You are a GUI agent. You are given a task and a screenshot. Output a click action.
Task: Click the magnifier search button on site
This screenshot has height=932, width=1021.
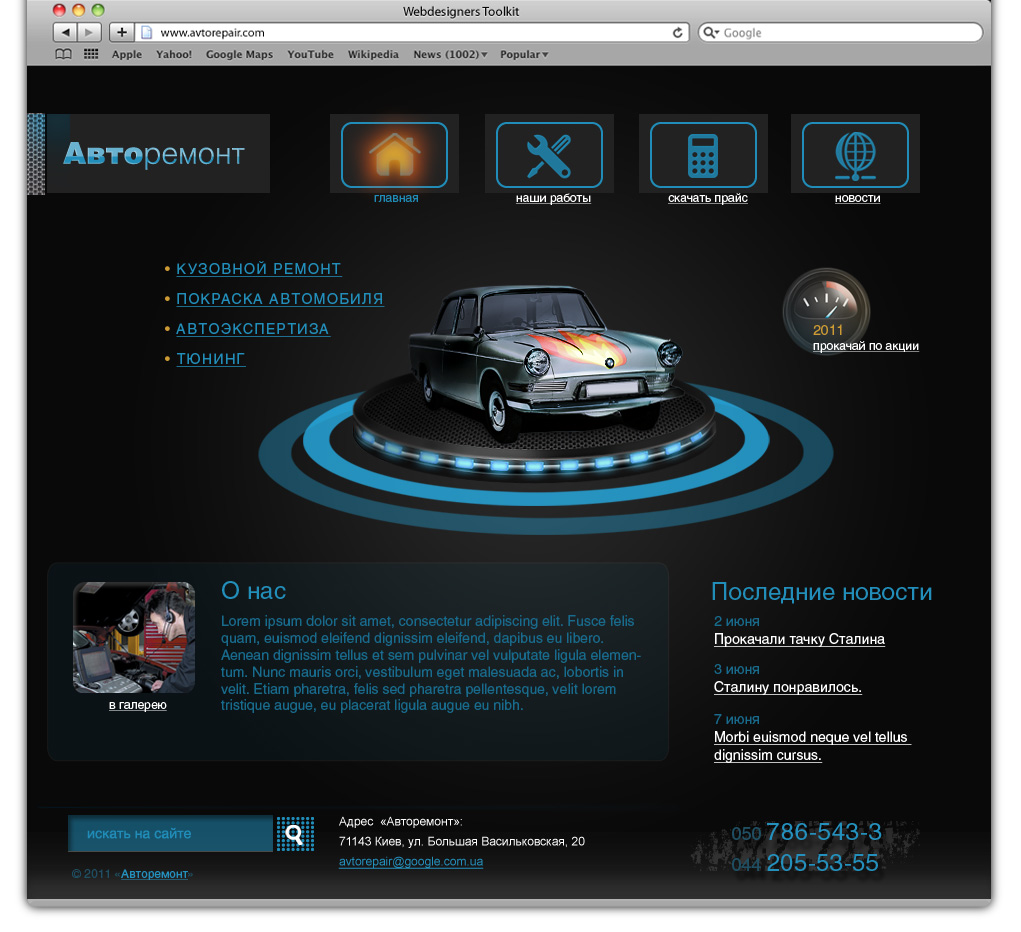[x=295, y=833]
